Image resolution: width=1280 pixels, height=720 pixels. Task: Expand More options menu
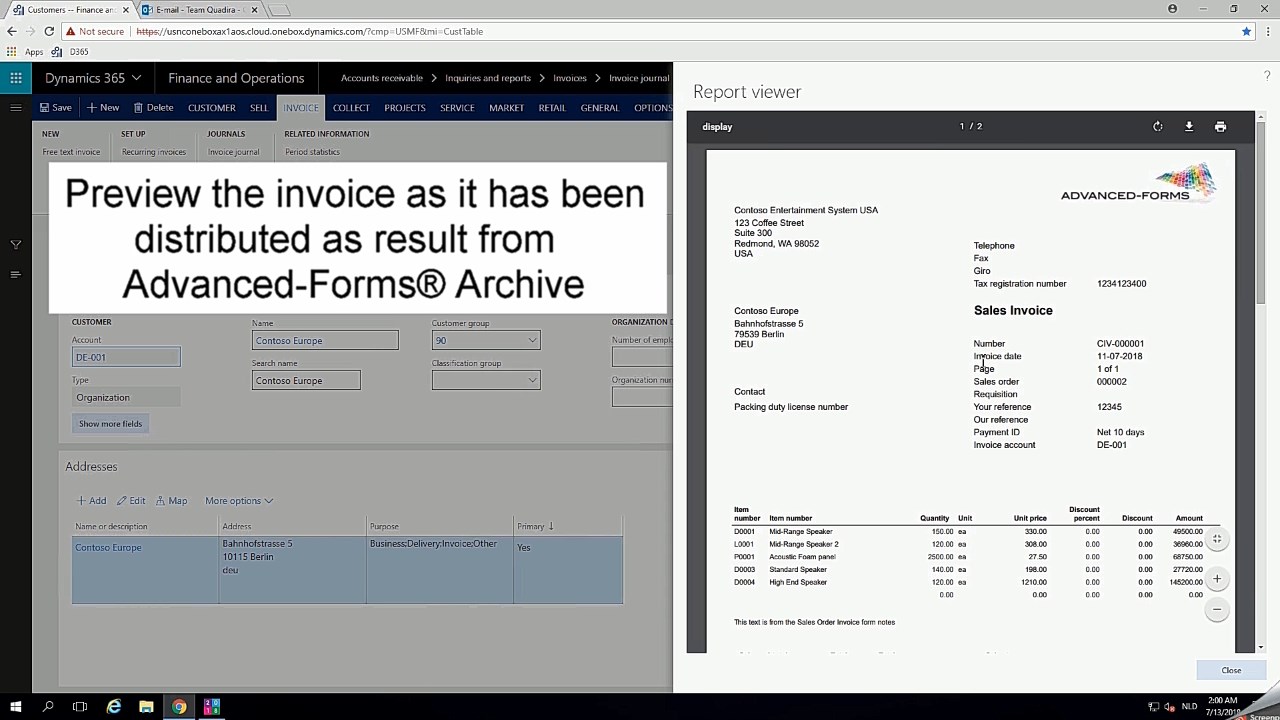tap(239, 501)
